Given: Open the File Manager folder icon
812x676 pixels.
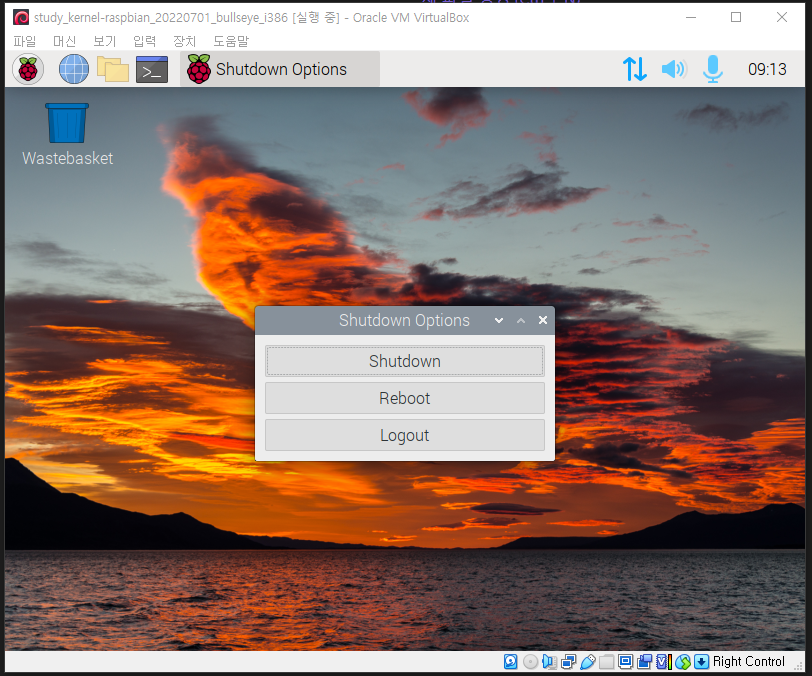Looking at the screenshot, I should click(x=113, y=69).
